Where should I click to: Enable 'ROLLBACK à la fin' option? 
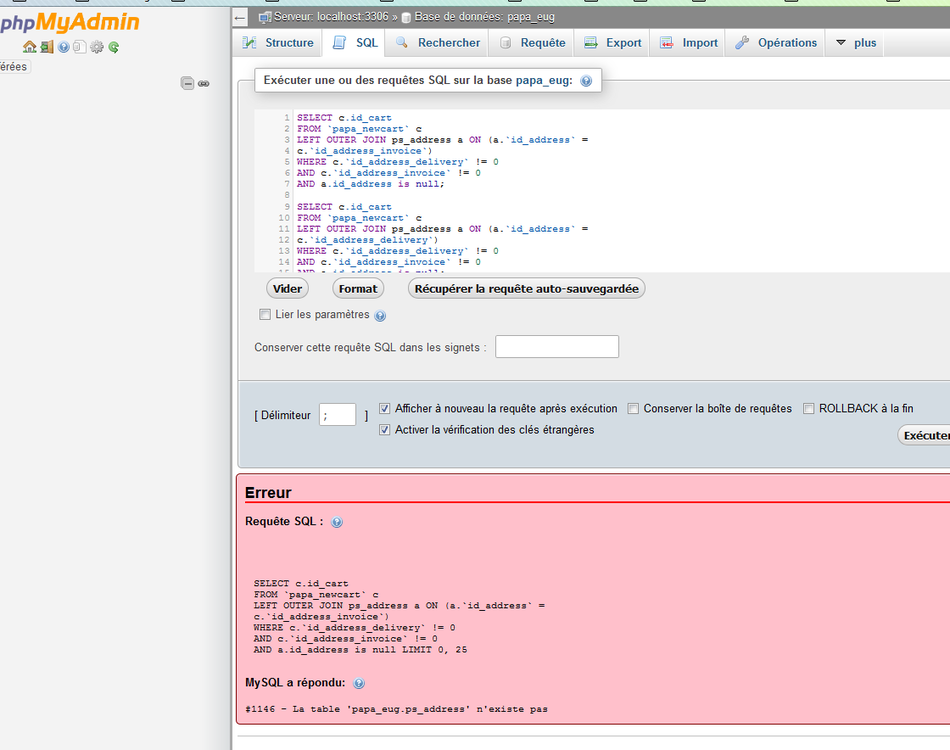tap(808, 409)
